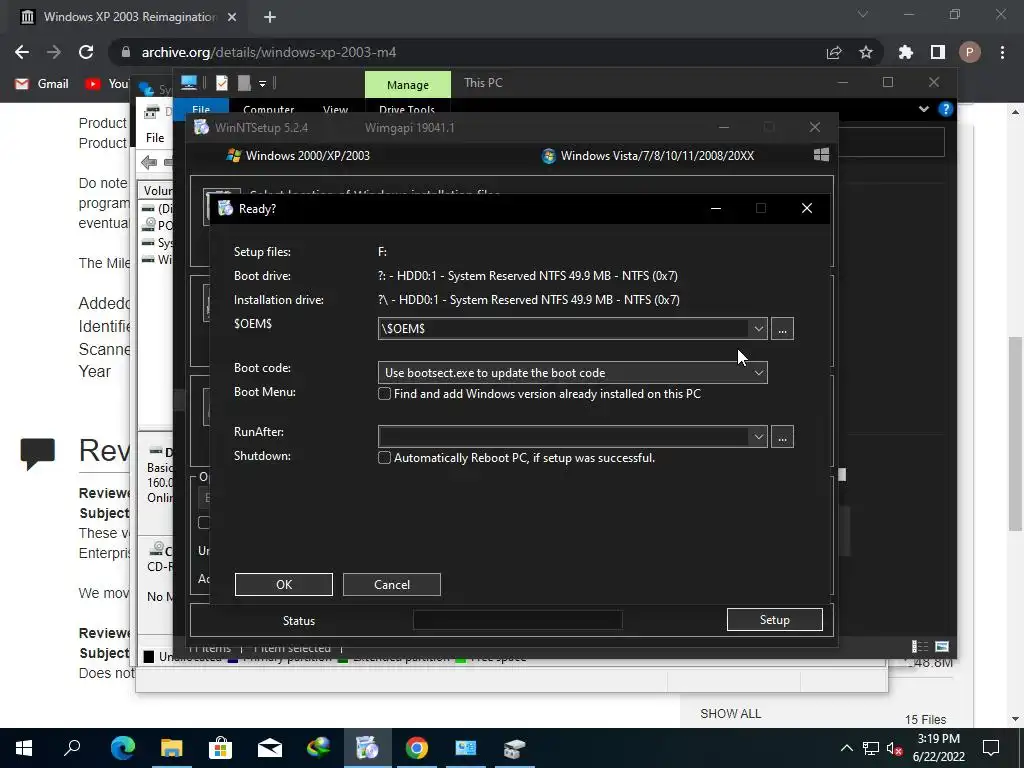
Task: Switch File Explorer to large icons view
Action: [x=942, y=647]
